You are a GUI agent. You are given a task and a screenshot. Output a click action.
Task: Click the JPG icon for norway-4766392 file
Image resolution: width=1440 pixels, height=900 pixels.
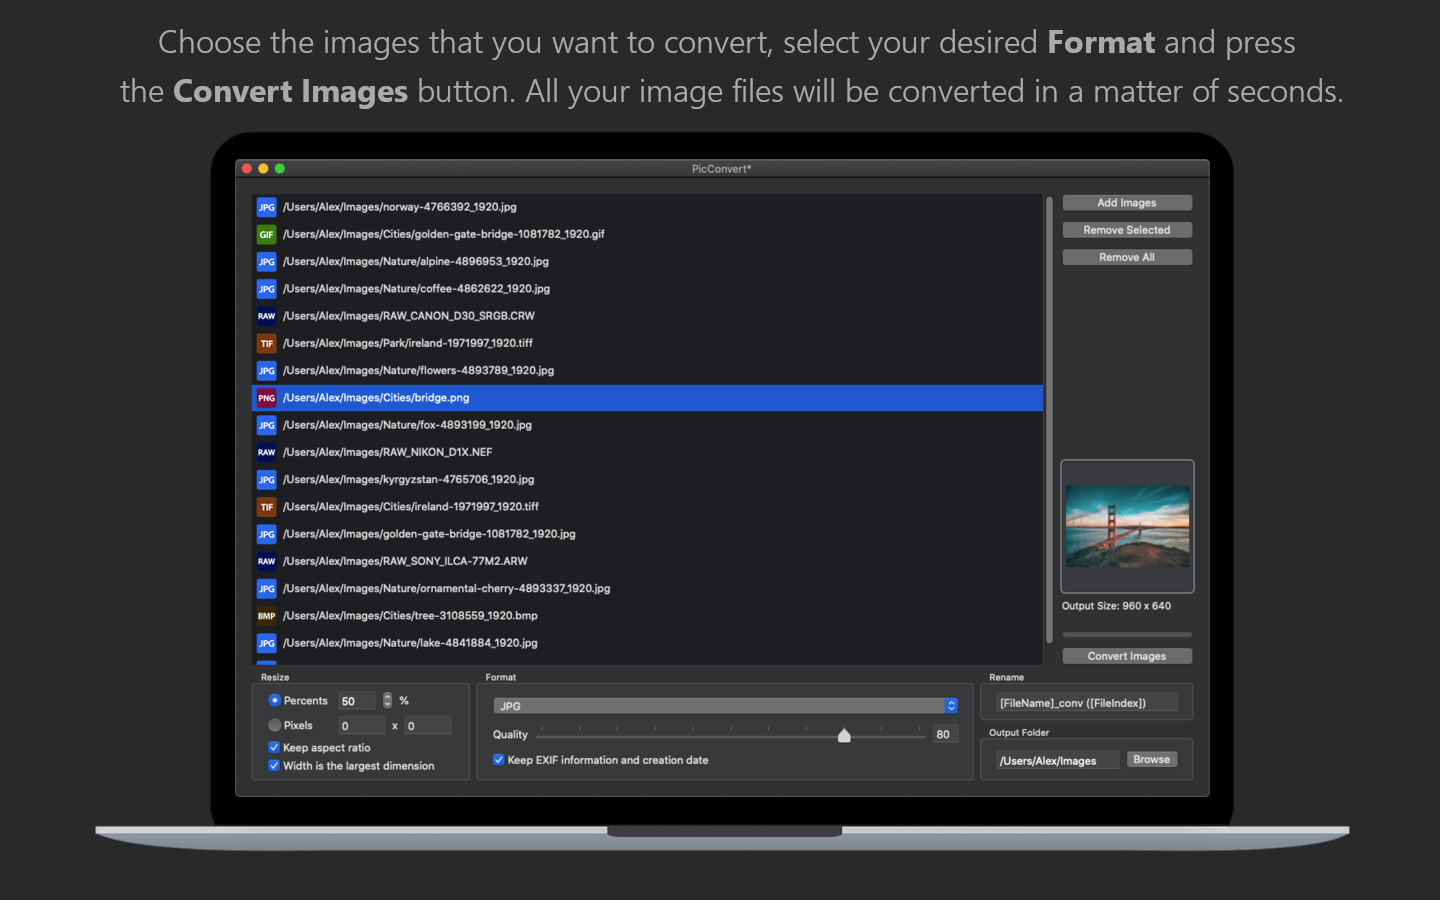tap(266, 207)
